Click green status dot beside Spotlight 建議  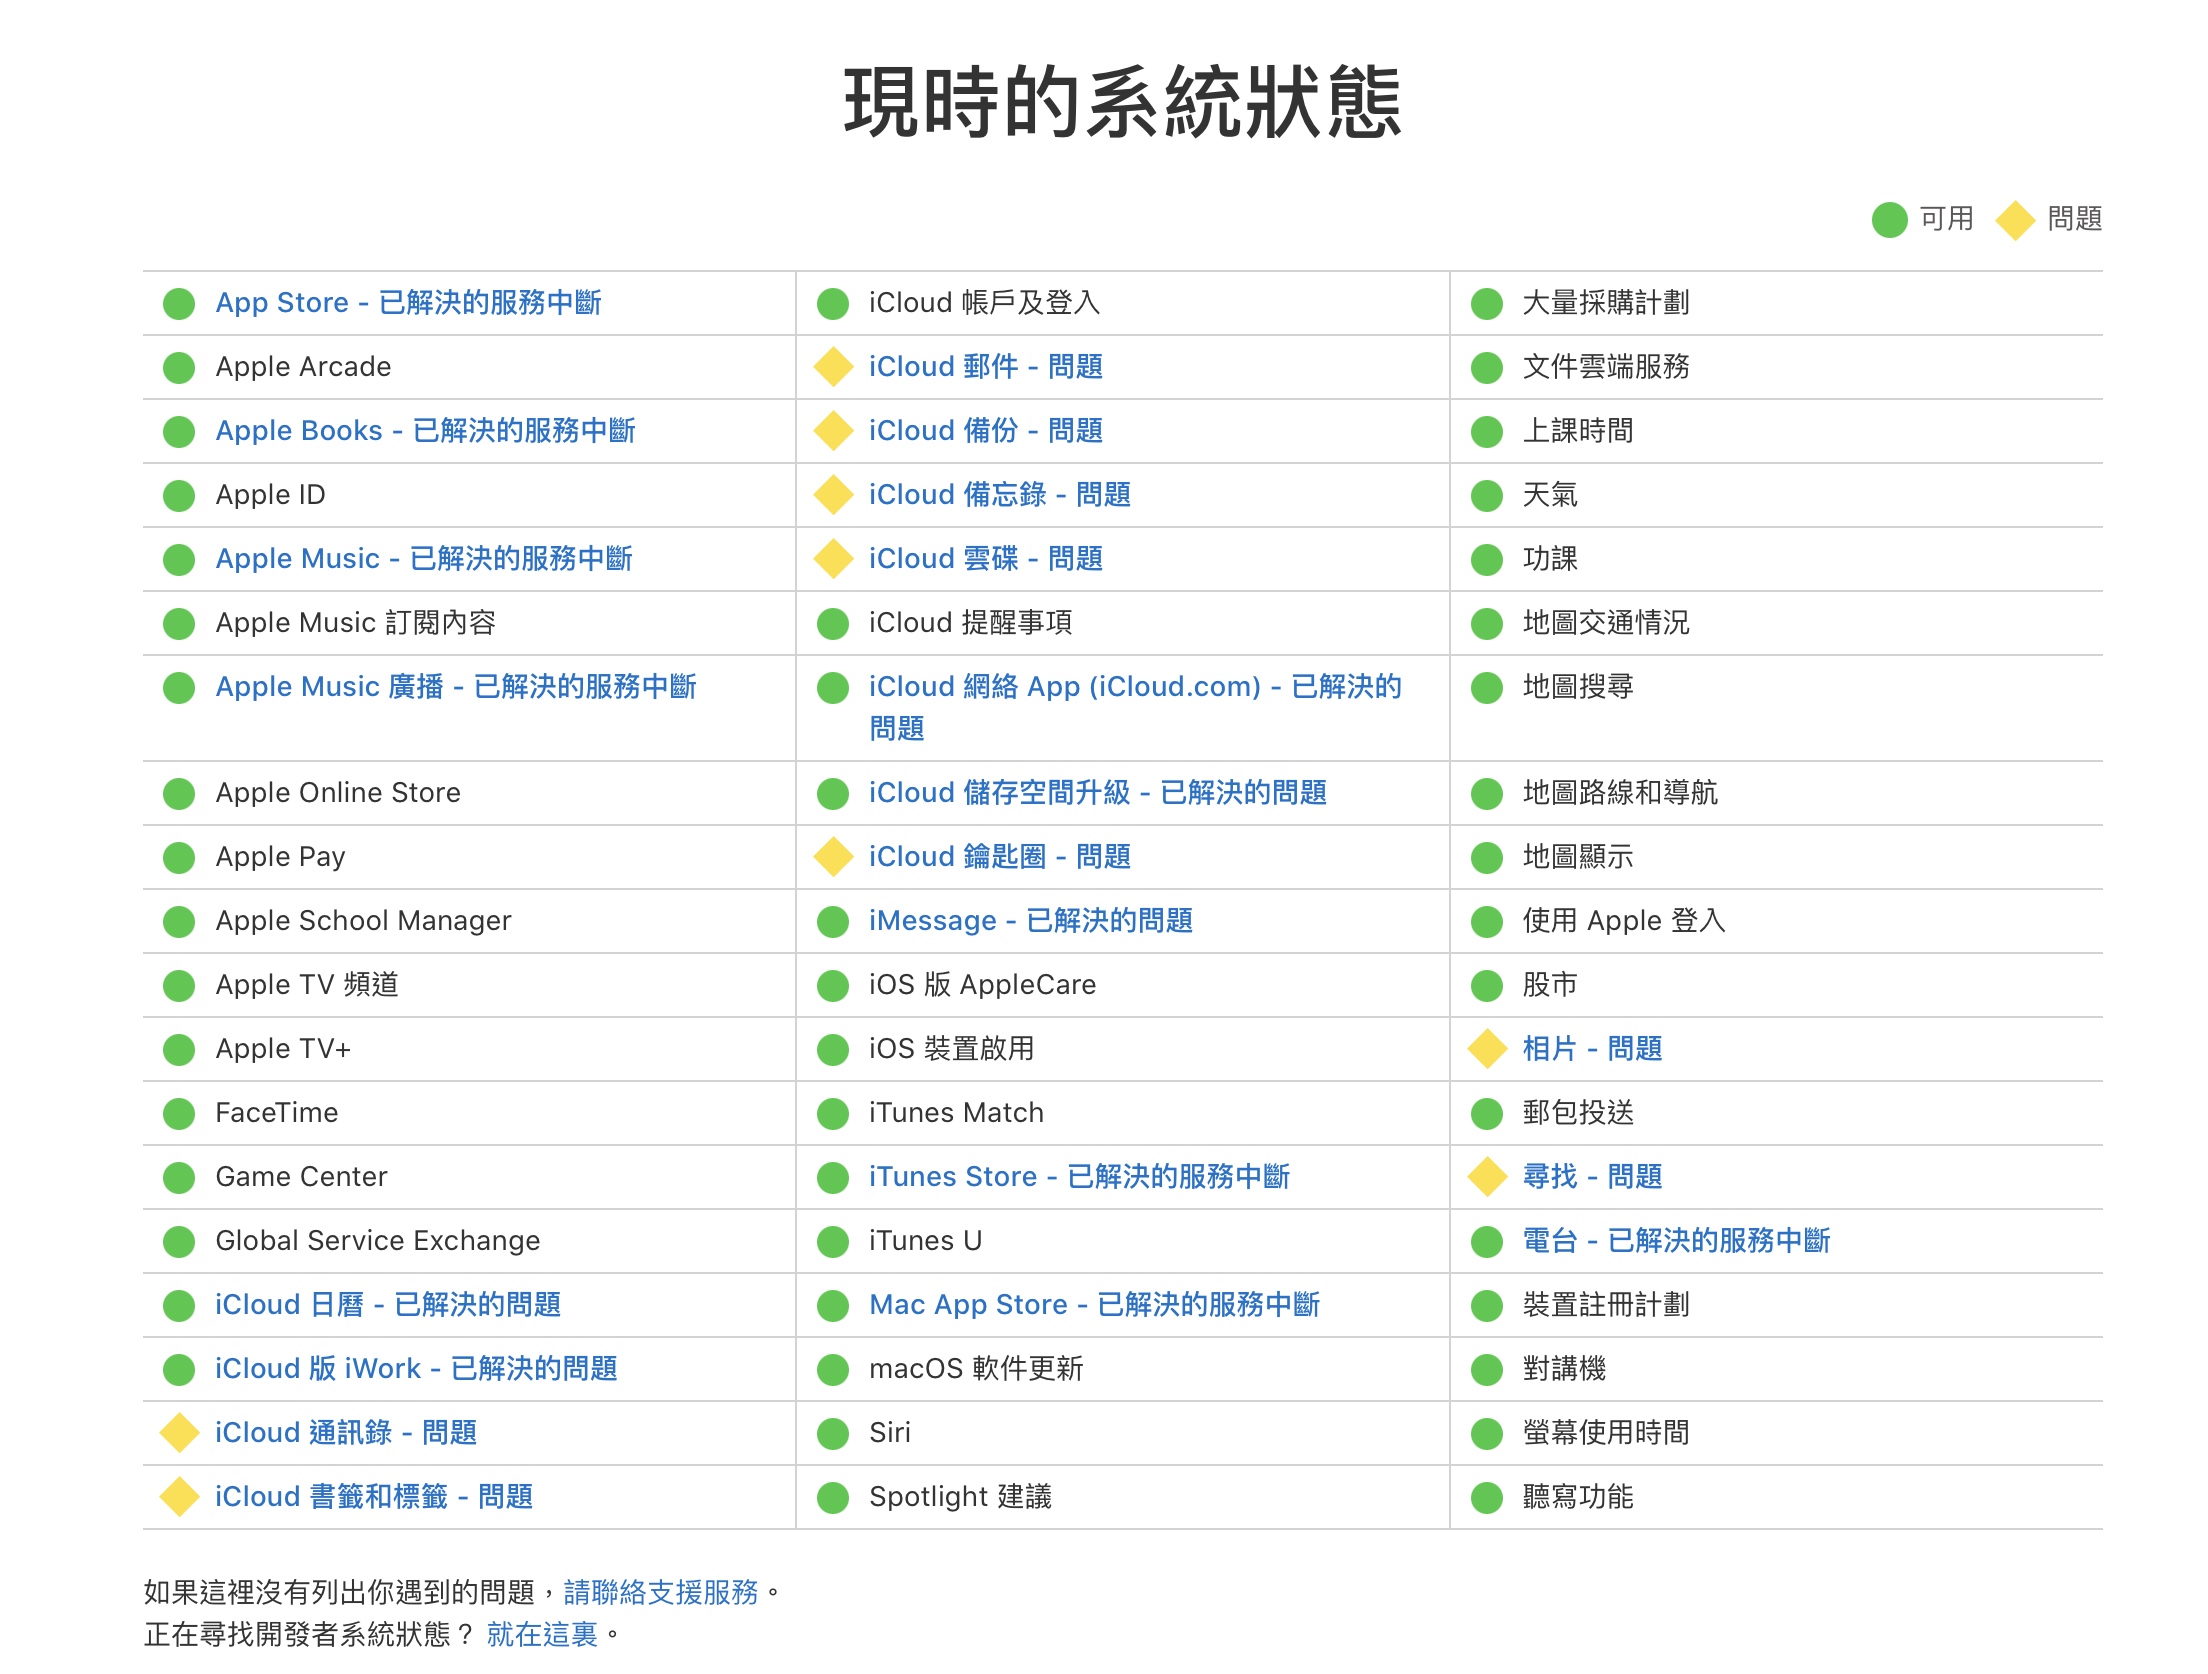point(833,1498)
